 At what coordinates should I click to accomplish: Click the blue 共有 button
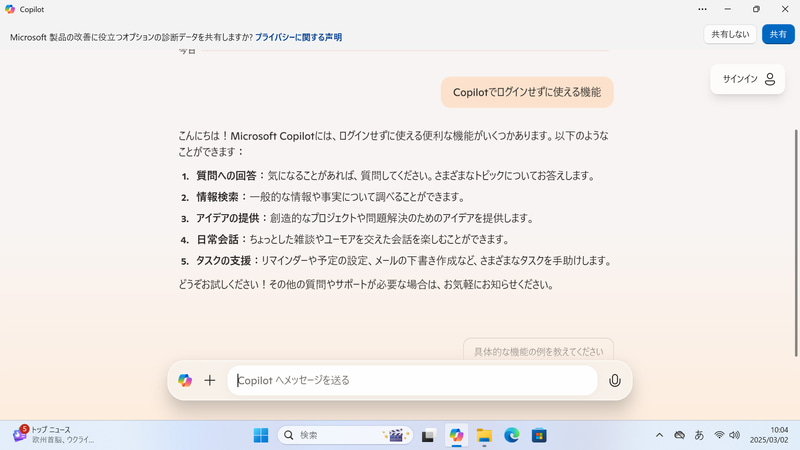778,34
